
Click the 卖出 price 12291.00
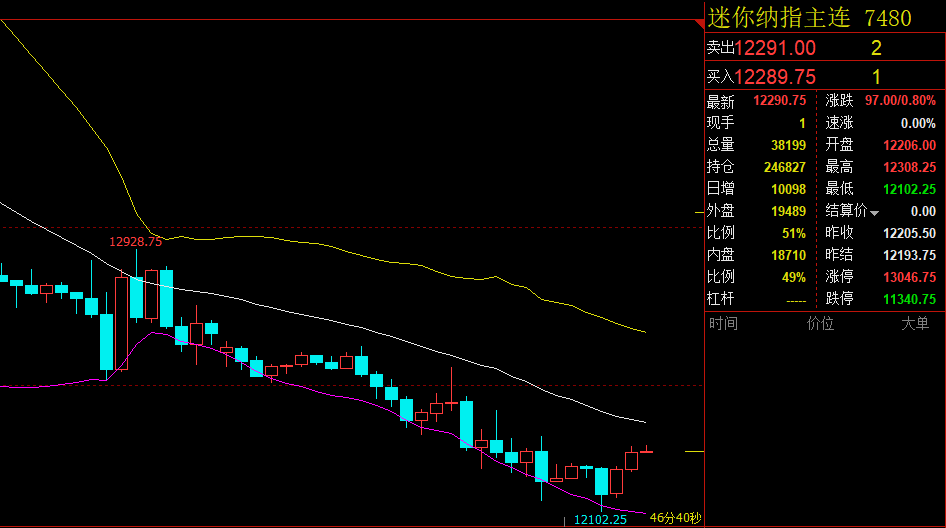(x=775, y=48)
